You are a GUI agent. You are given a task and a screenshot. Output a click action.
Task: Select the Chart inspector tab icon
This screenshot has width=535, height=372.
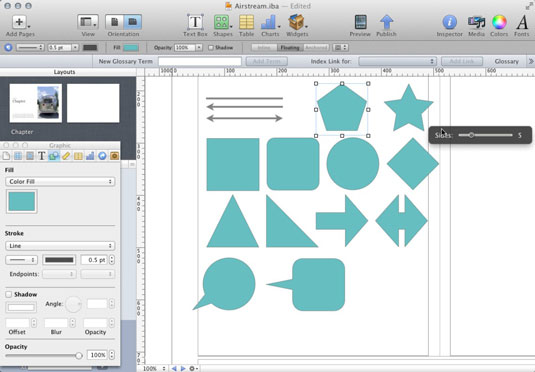pos(90,156)
